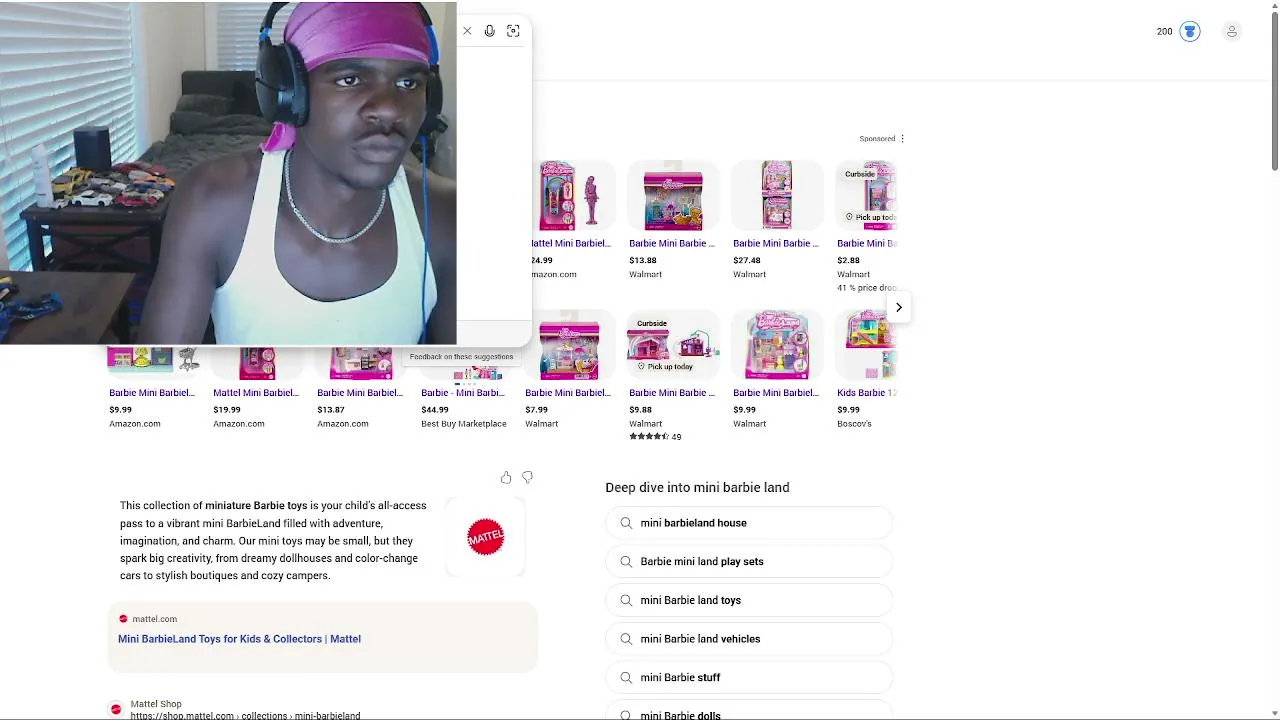
Task: Clear the search box with the X icon
Action: pyautogui.click(x=467, y=31)
